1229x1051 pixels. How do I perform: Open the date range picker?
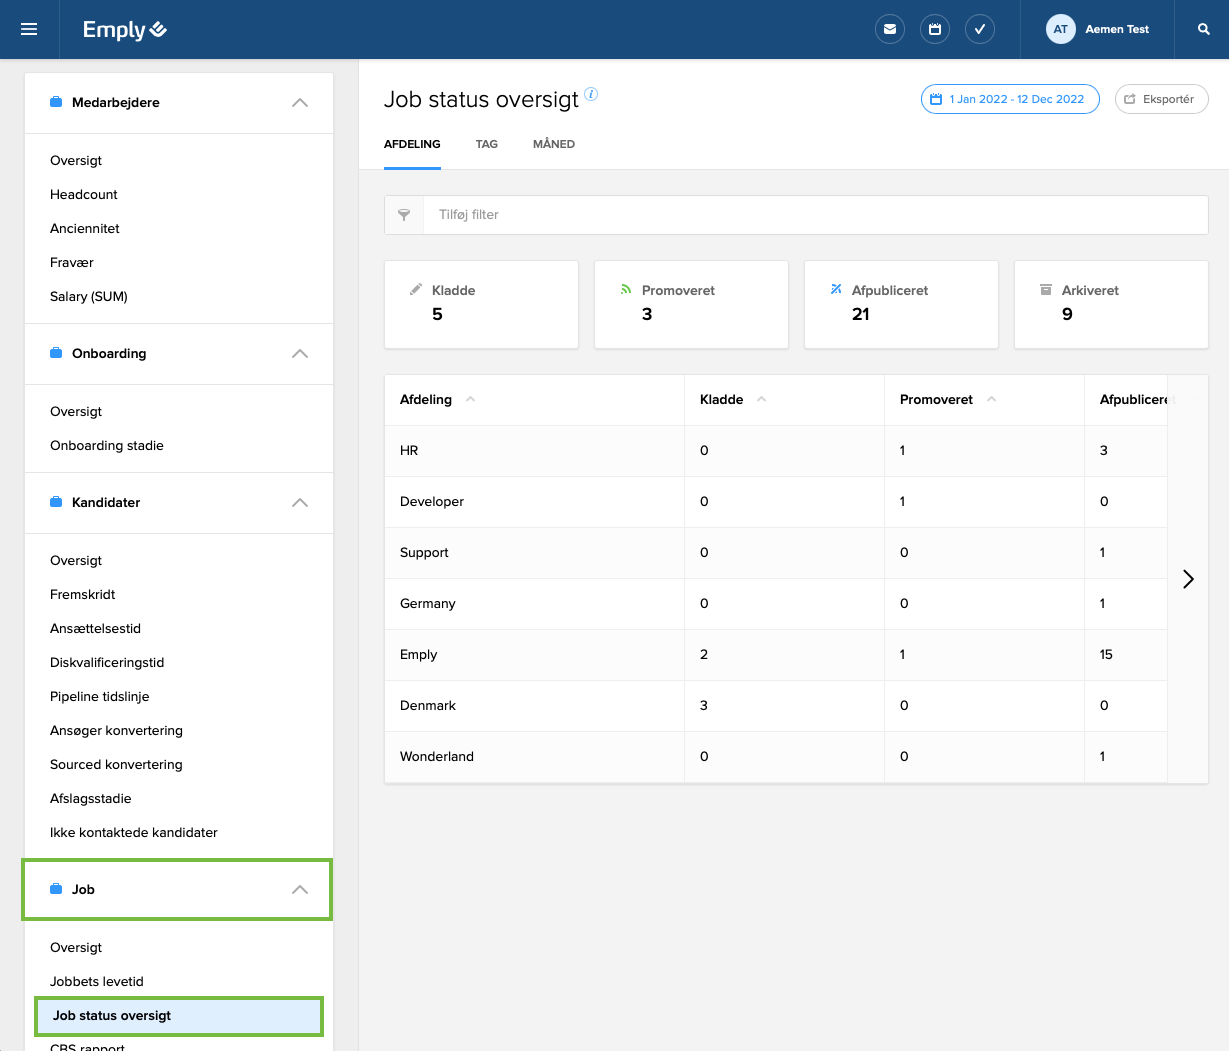tap(1009, 99)
